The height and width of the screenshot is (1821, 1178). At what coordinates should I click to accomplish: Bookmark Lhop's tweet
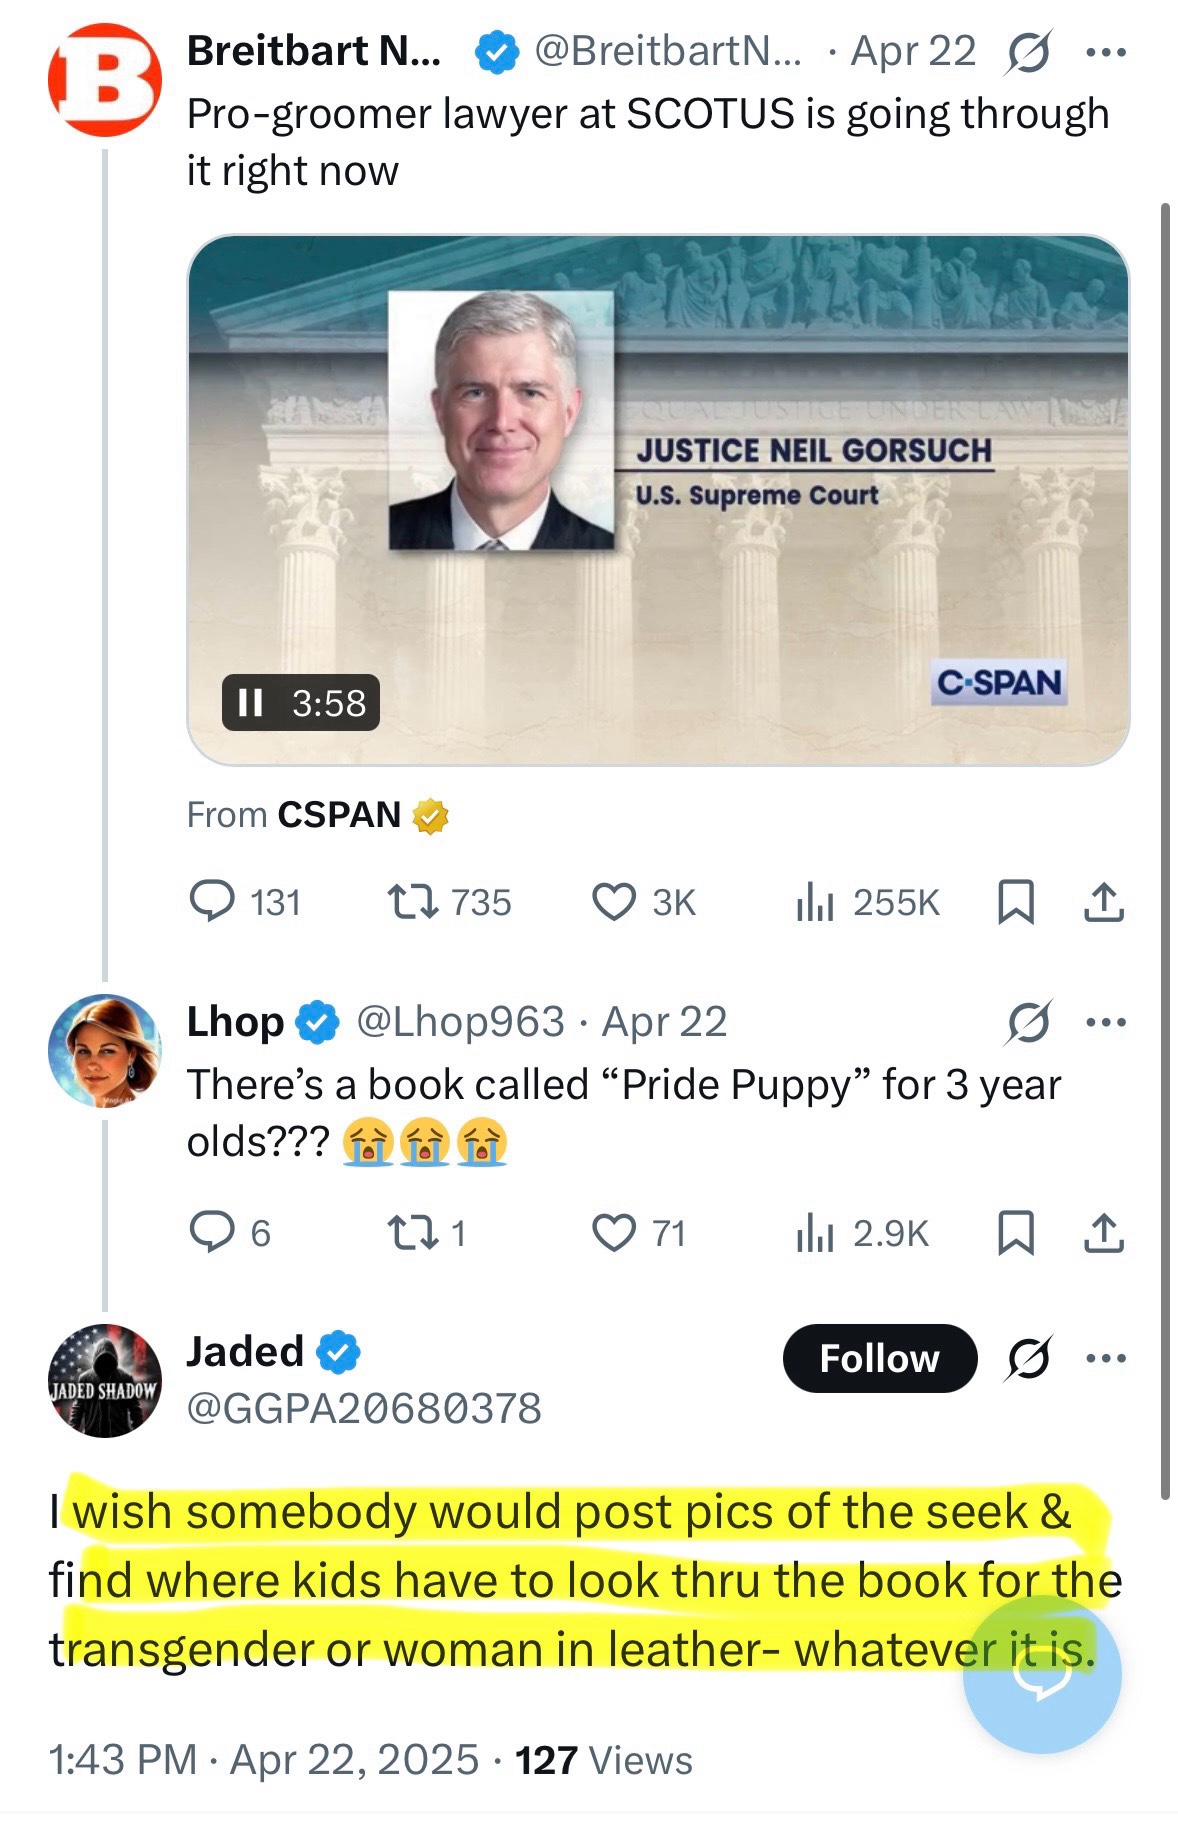pos(1016,1232)
